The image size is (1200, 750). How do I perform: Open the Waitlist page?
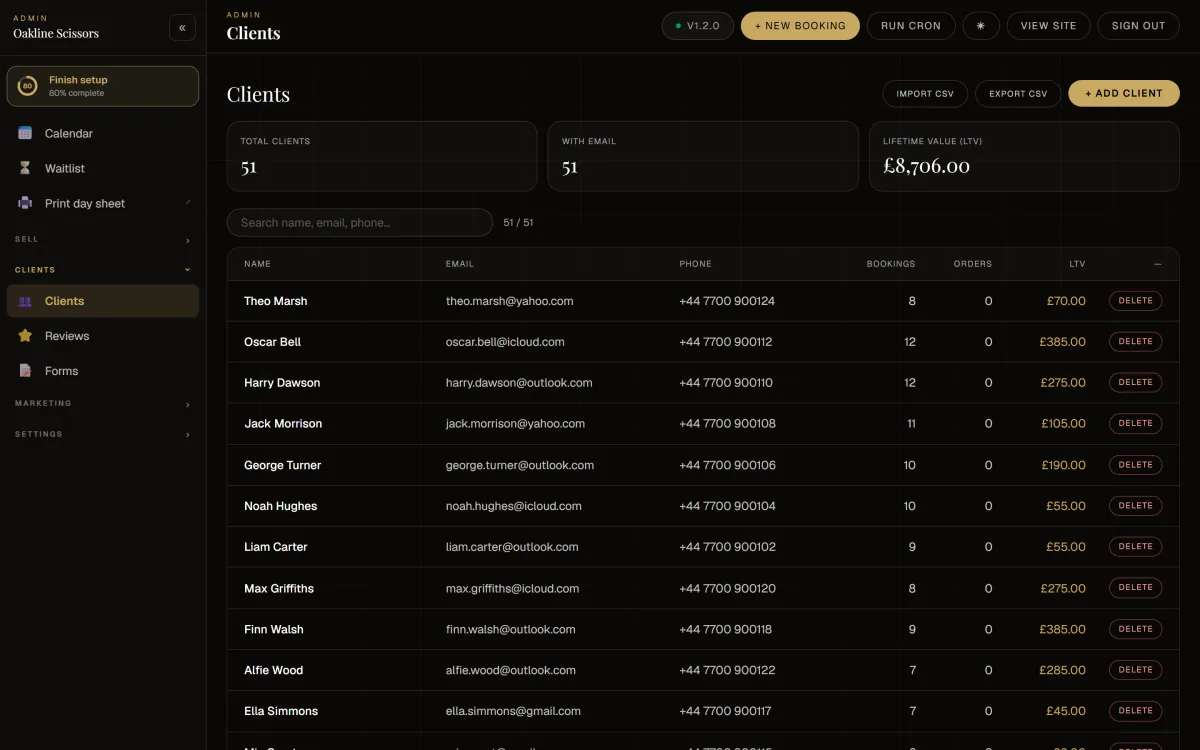[x=103, y=168]
